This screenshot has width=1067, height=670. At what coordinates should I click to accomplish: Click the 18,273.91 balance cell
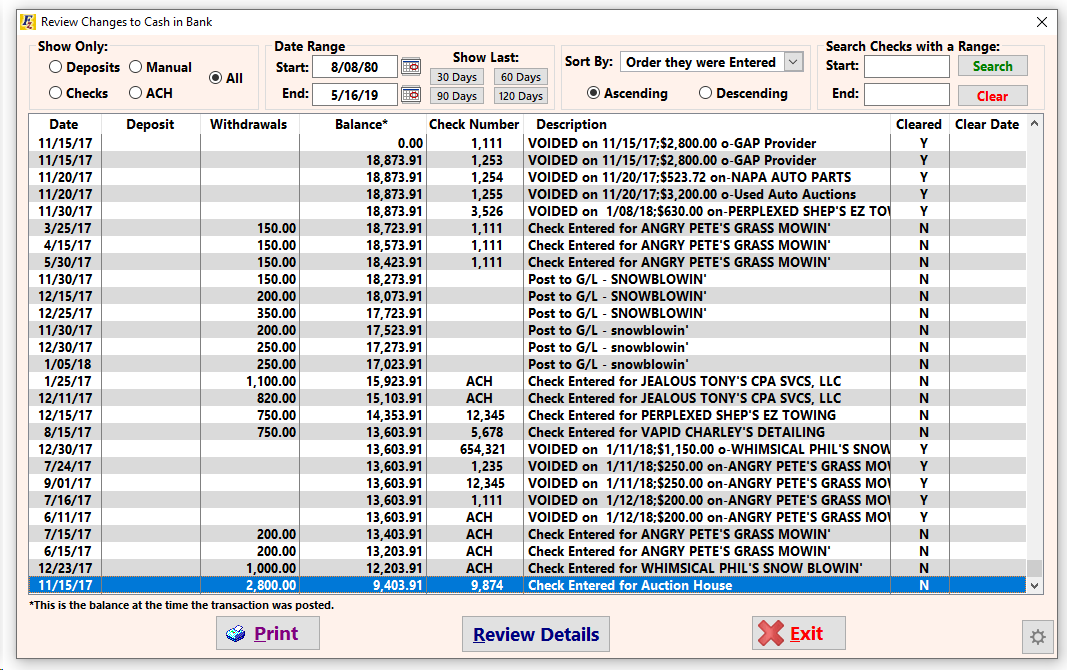[x=394, y=280]
